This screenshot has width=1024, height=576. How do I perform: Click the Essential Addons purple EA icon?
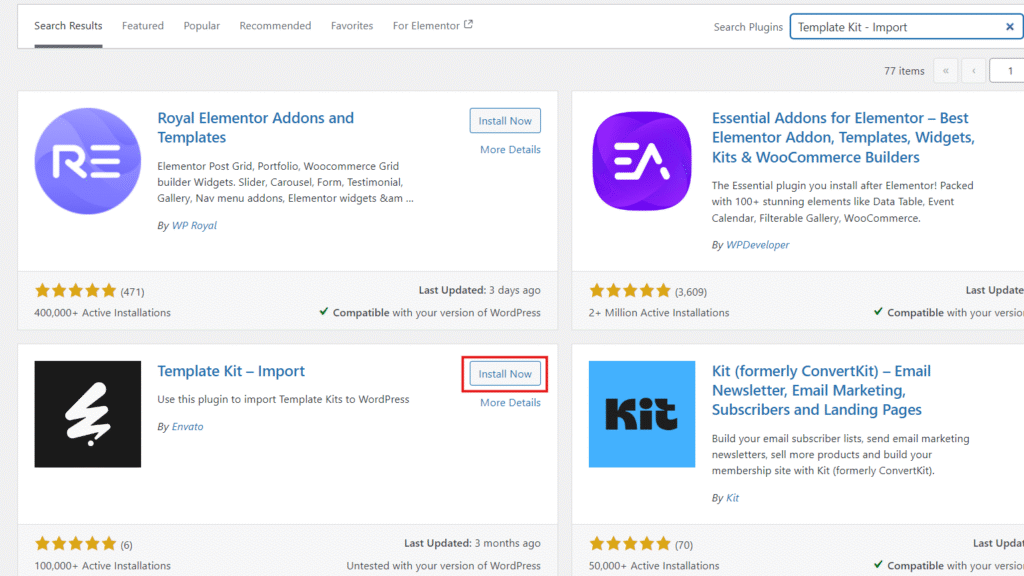pyautogui.click(x=642, y=161)
